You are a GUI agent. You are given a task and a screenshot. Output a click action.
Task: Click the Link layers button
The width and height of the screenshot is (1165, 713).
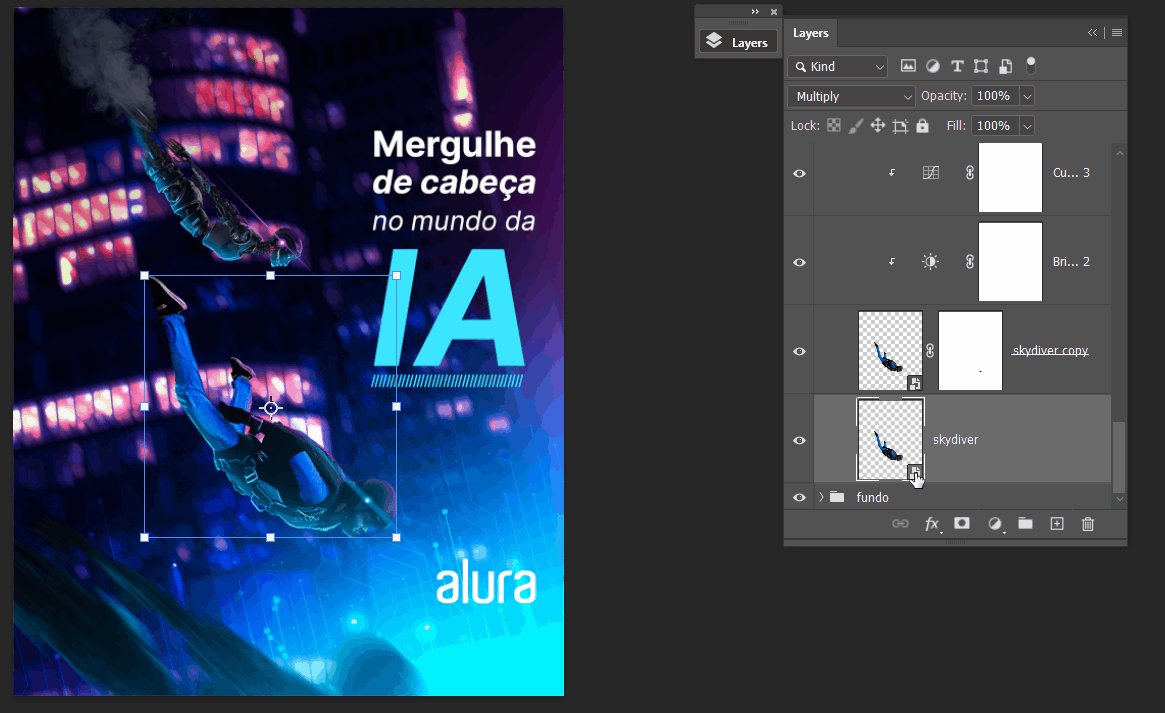900,524
